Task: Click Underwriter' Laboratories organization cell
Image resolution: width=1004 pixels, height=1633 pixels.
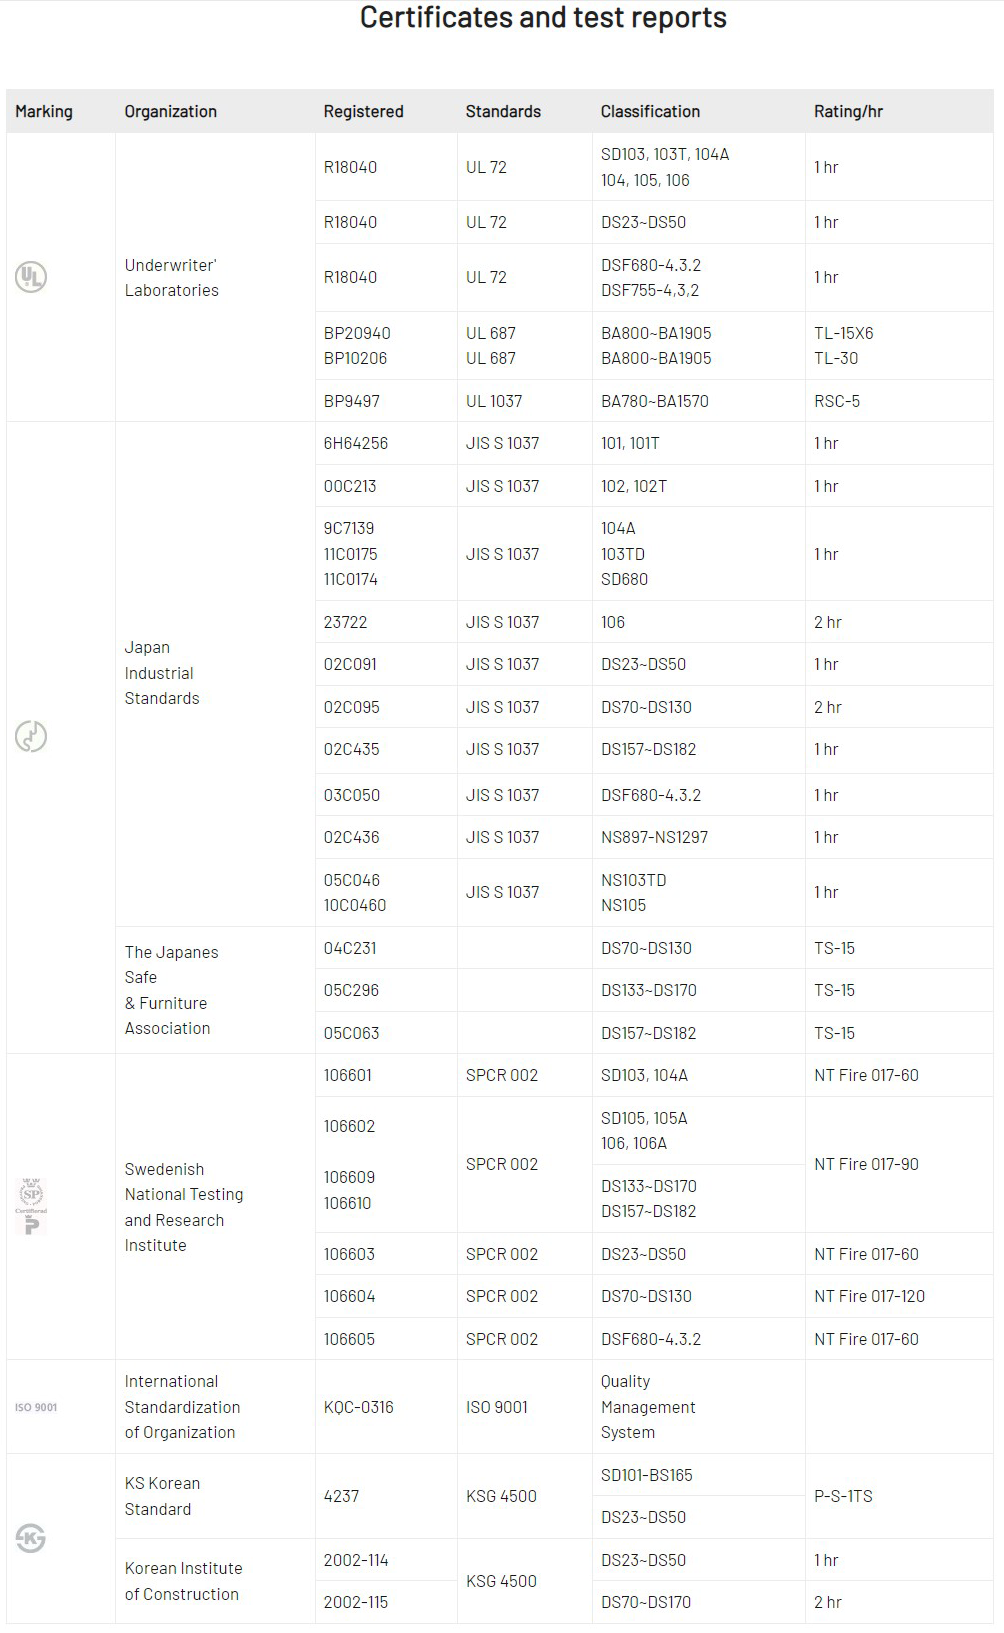Action: point(171,278)
